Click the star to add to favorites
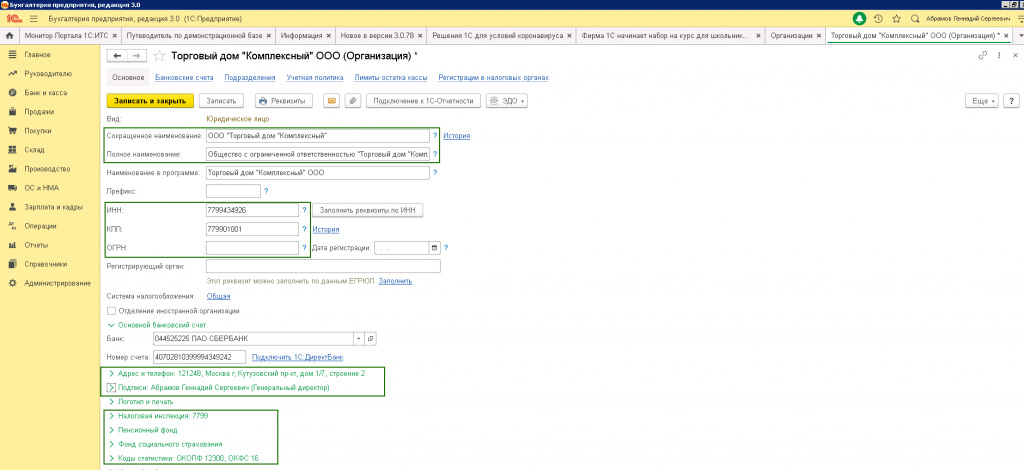Screen dimensions: 1024x470 click(x=160, y=56)
